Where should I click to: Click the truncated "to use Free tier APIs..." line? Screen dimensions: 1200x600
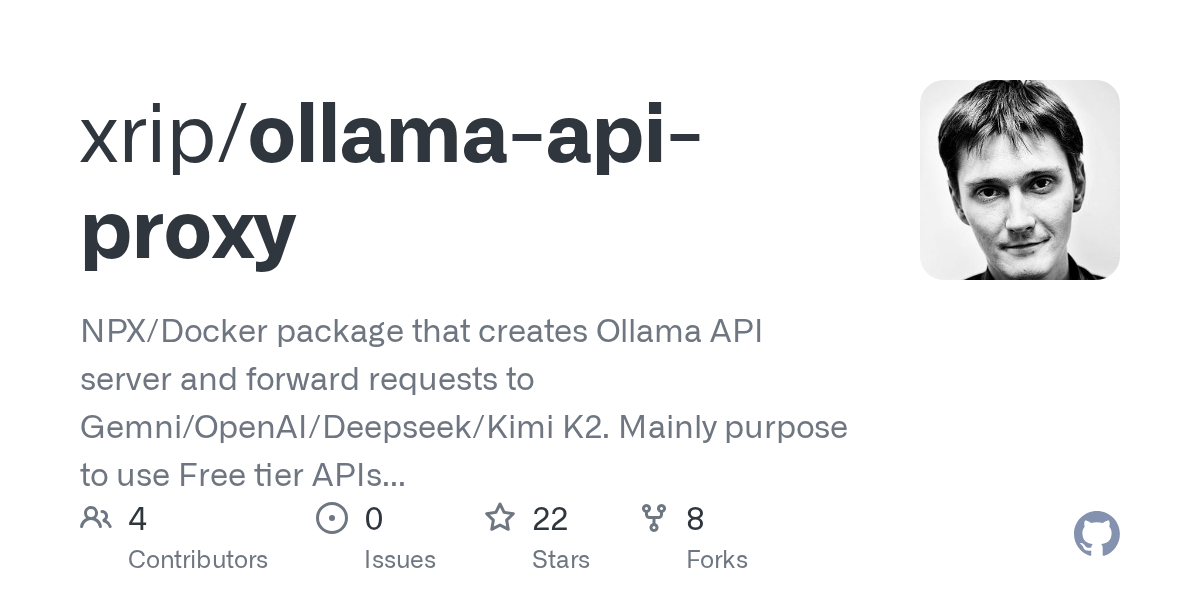tap(243, 475)
